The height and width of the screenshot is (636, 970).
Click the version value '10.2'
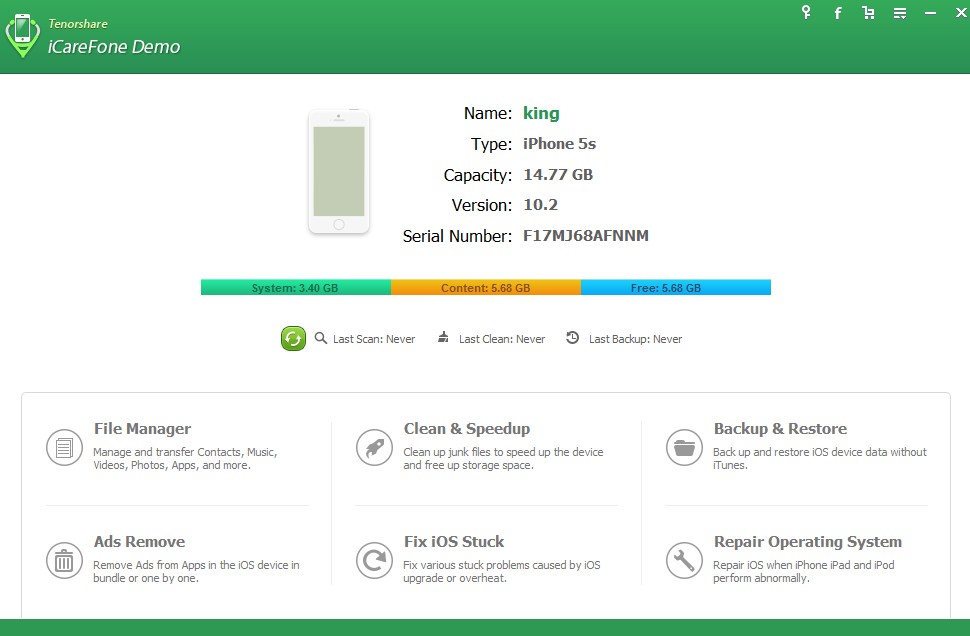[x=541, y=205]
